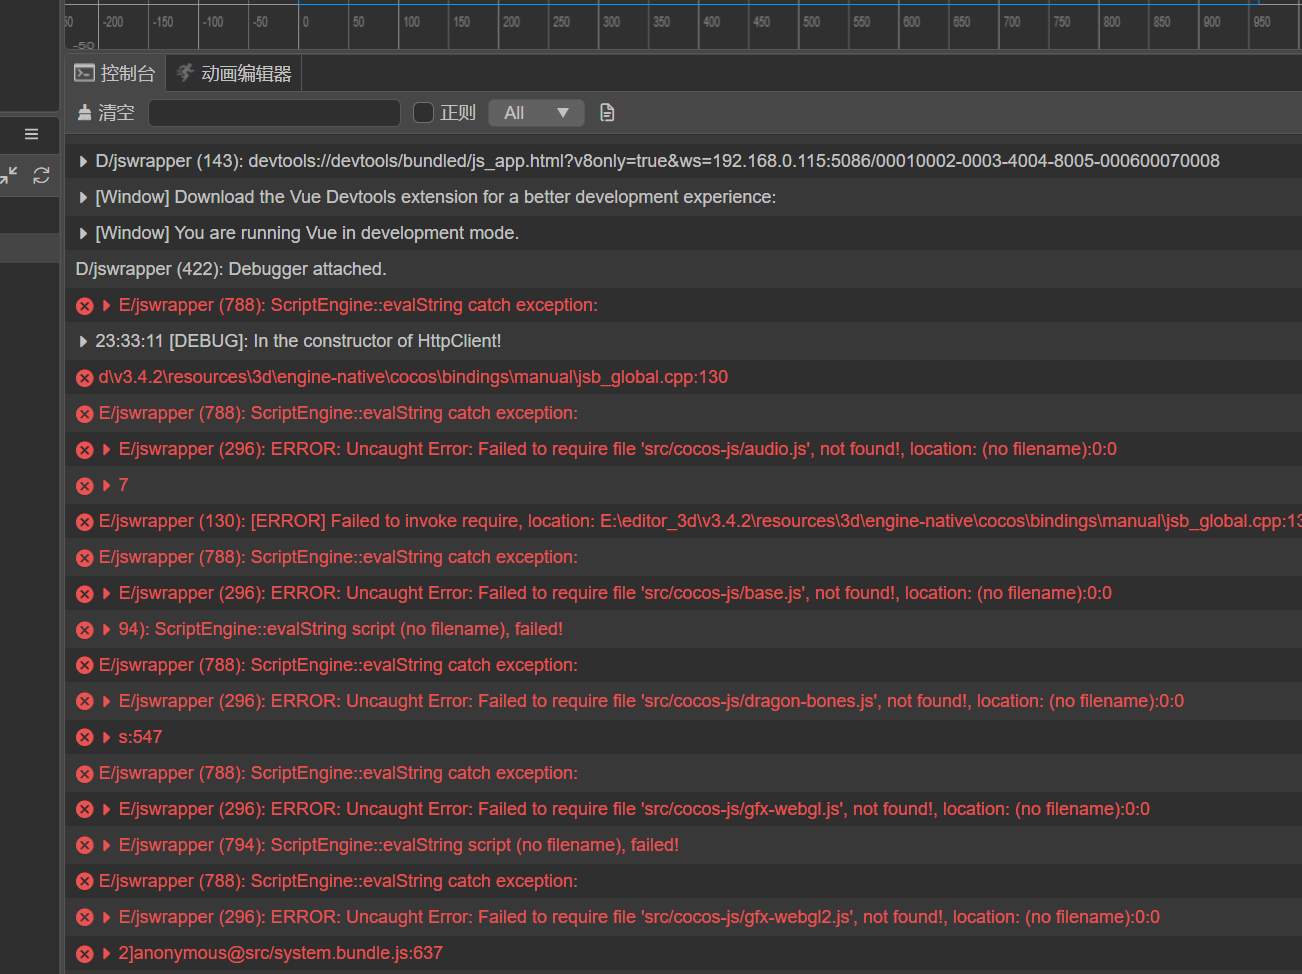The width and height of the screenshot is (1302, 974).
Task: Click error icon beside jsb_global.cpp:130 line
Action: [85, 378]
